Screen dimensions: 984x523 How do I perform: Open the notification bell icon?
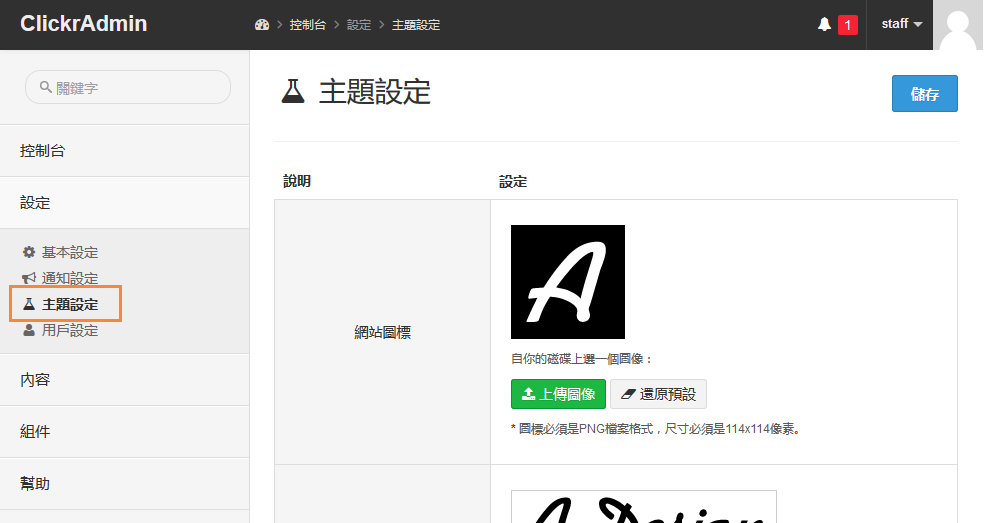coord(824,24)
